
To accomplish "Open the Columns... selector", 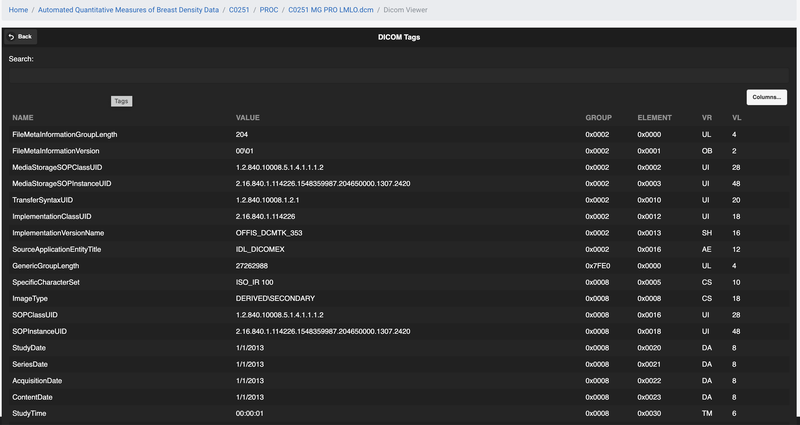I will point(766,97).
